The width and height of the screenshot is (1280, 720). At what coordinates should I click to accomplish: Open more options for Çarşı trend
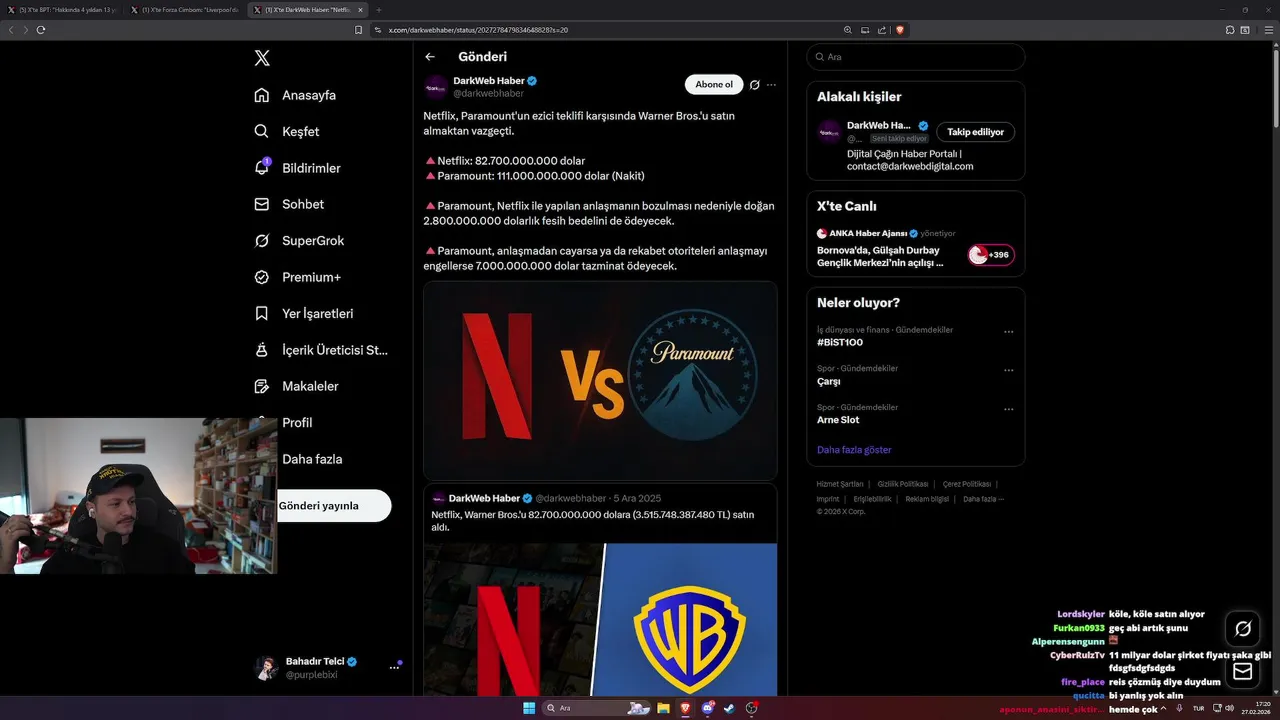coord(1008,370)
